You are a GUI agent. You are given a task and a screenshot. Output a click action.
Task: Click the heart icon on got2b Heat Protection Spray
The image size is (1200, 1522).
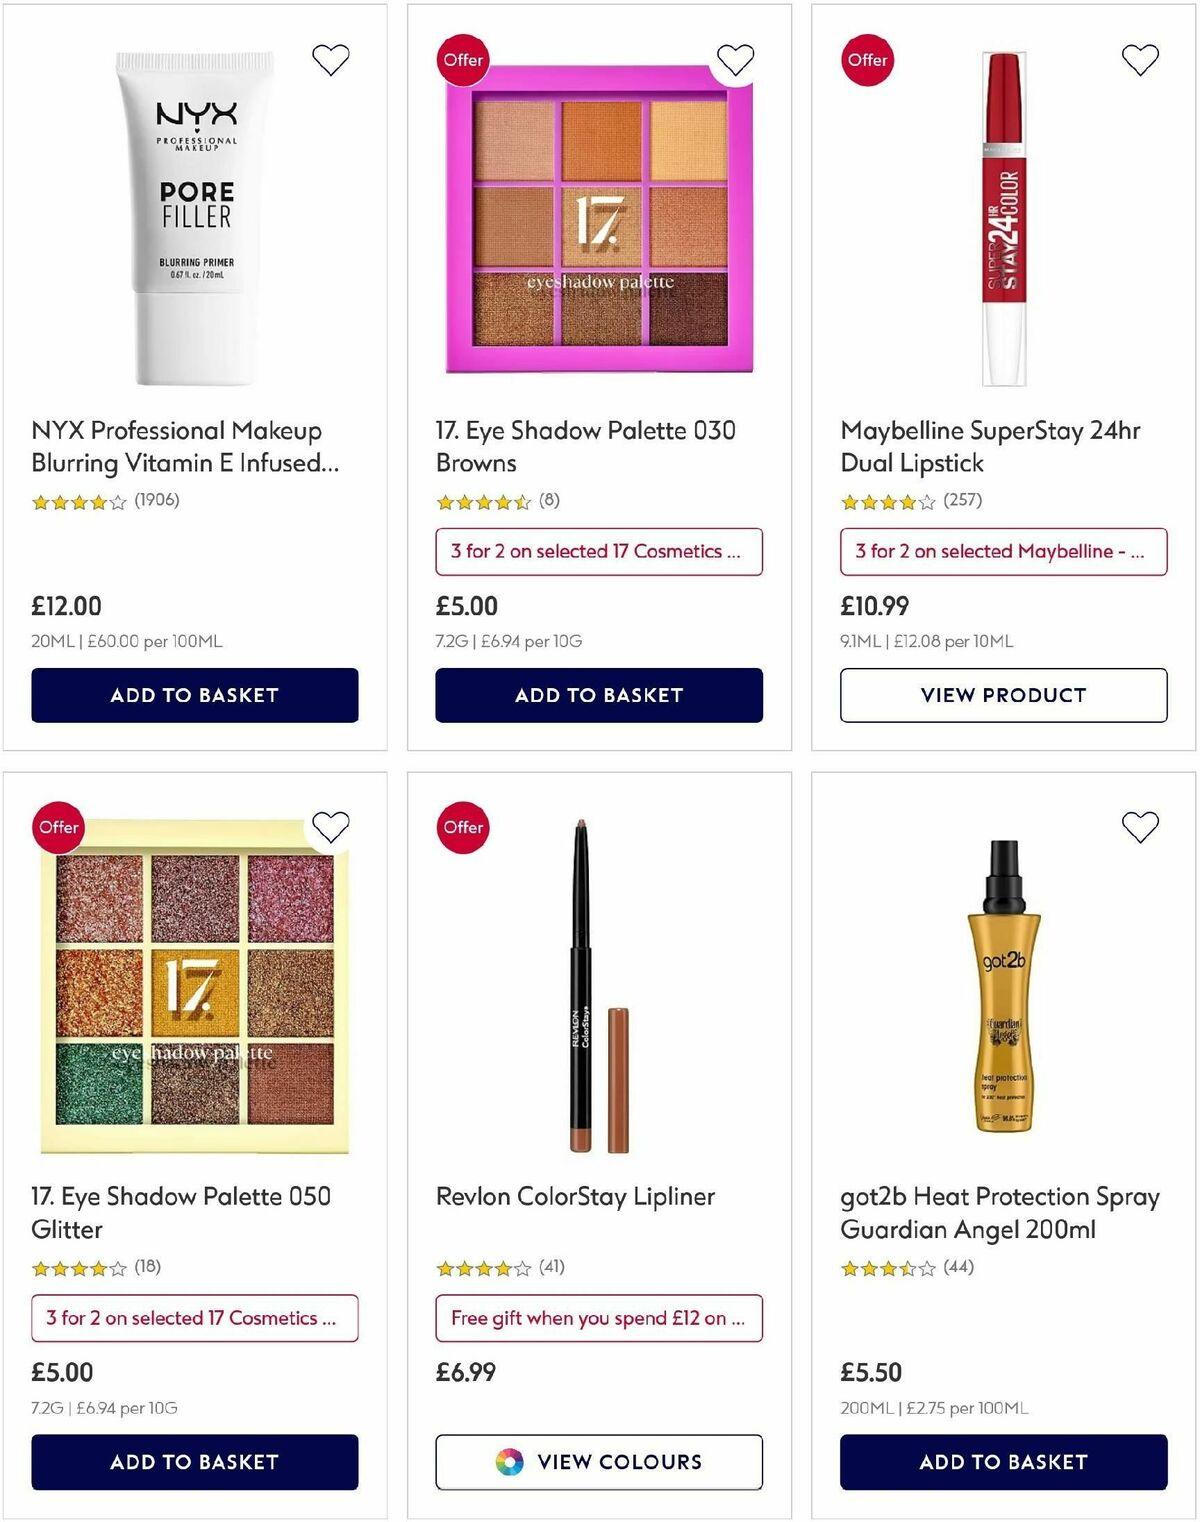1139,826
